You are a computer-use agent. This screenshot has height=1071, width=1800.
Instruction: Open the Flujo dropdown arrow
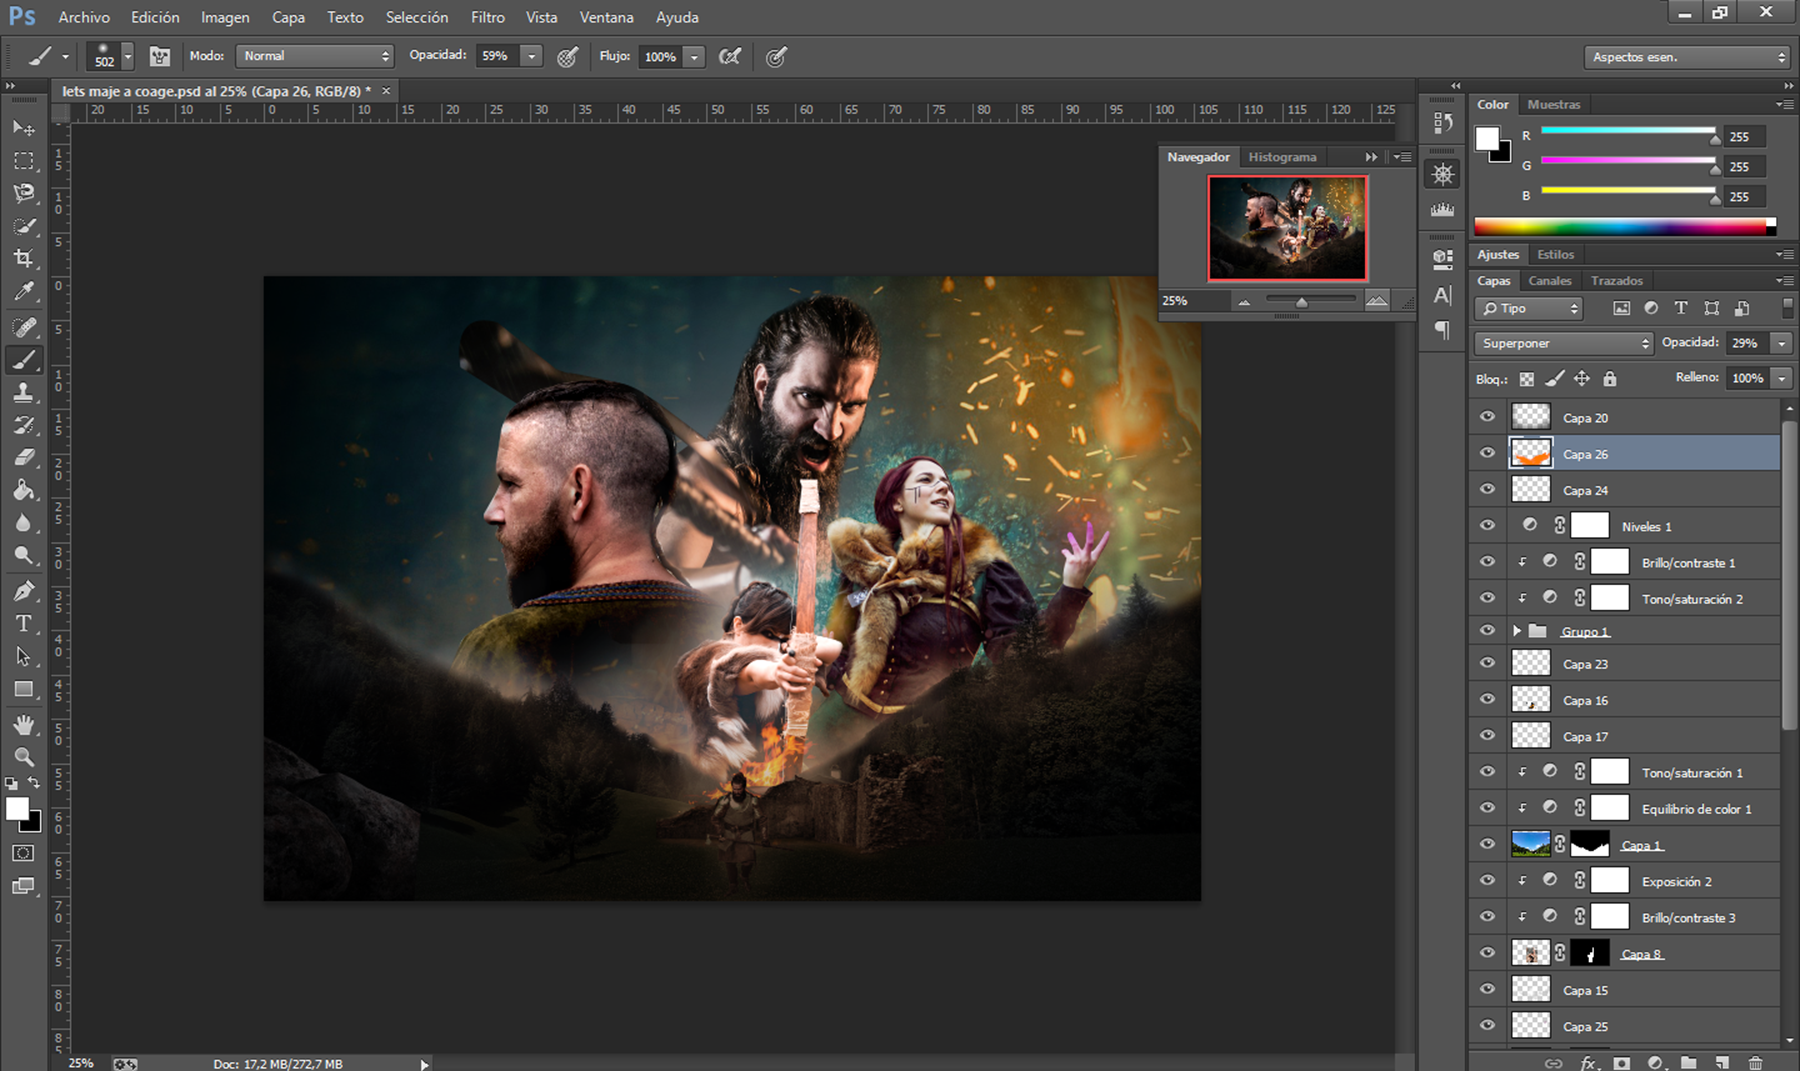coord(695,57)
